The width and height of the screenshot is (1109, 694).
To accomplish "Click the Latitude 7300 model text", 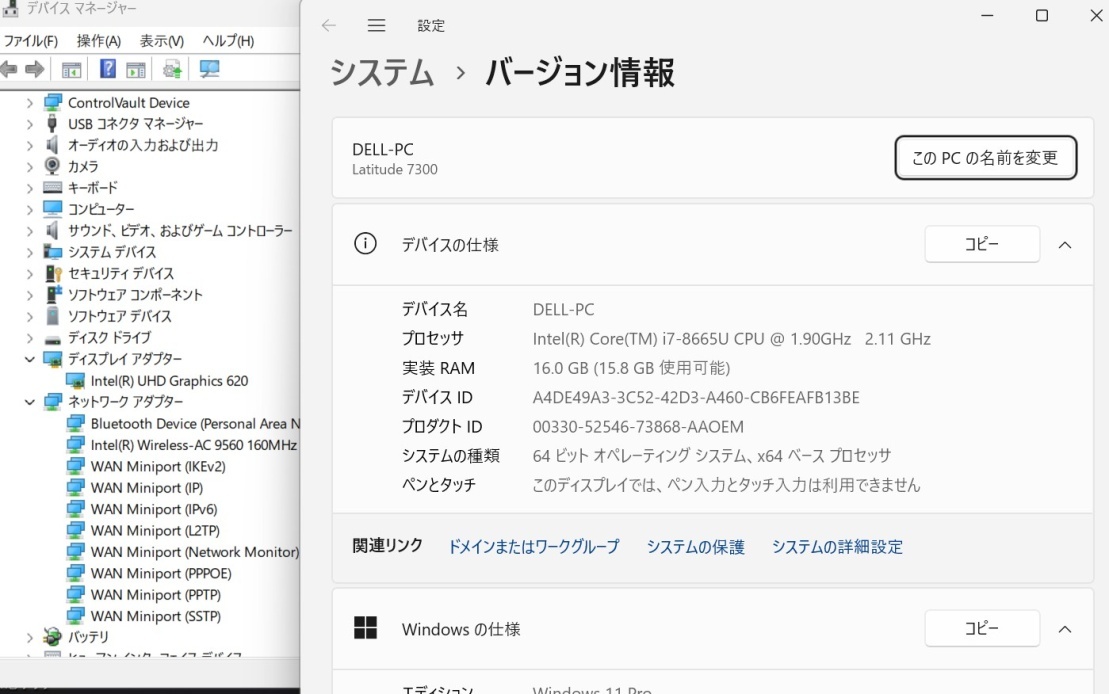I will [395, 169].
